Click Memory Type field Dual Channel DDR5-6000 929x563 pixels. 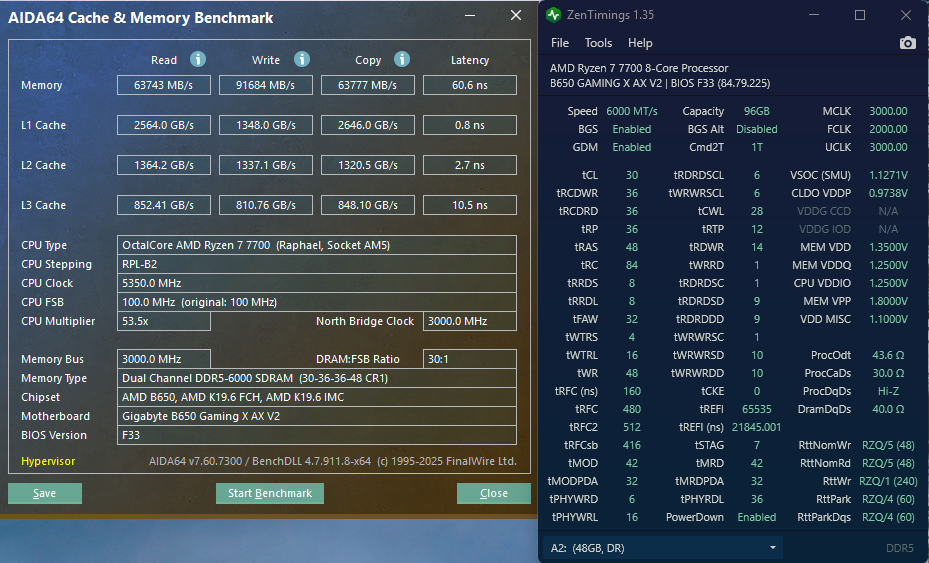317,378
